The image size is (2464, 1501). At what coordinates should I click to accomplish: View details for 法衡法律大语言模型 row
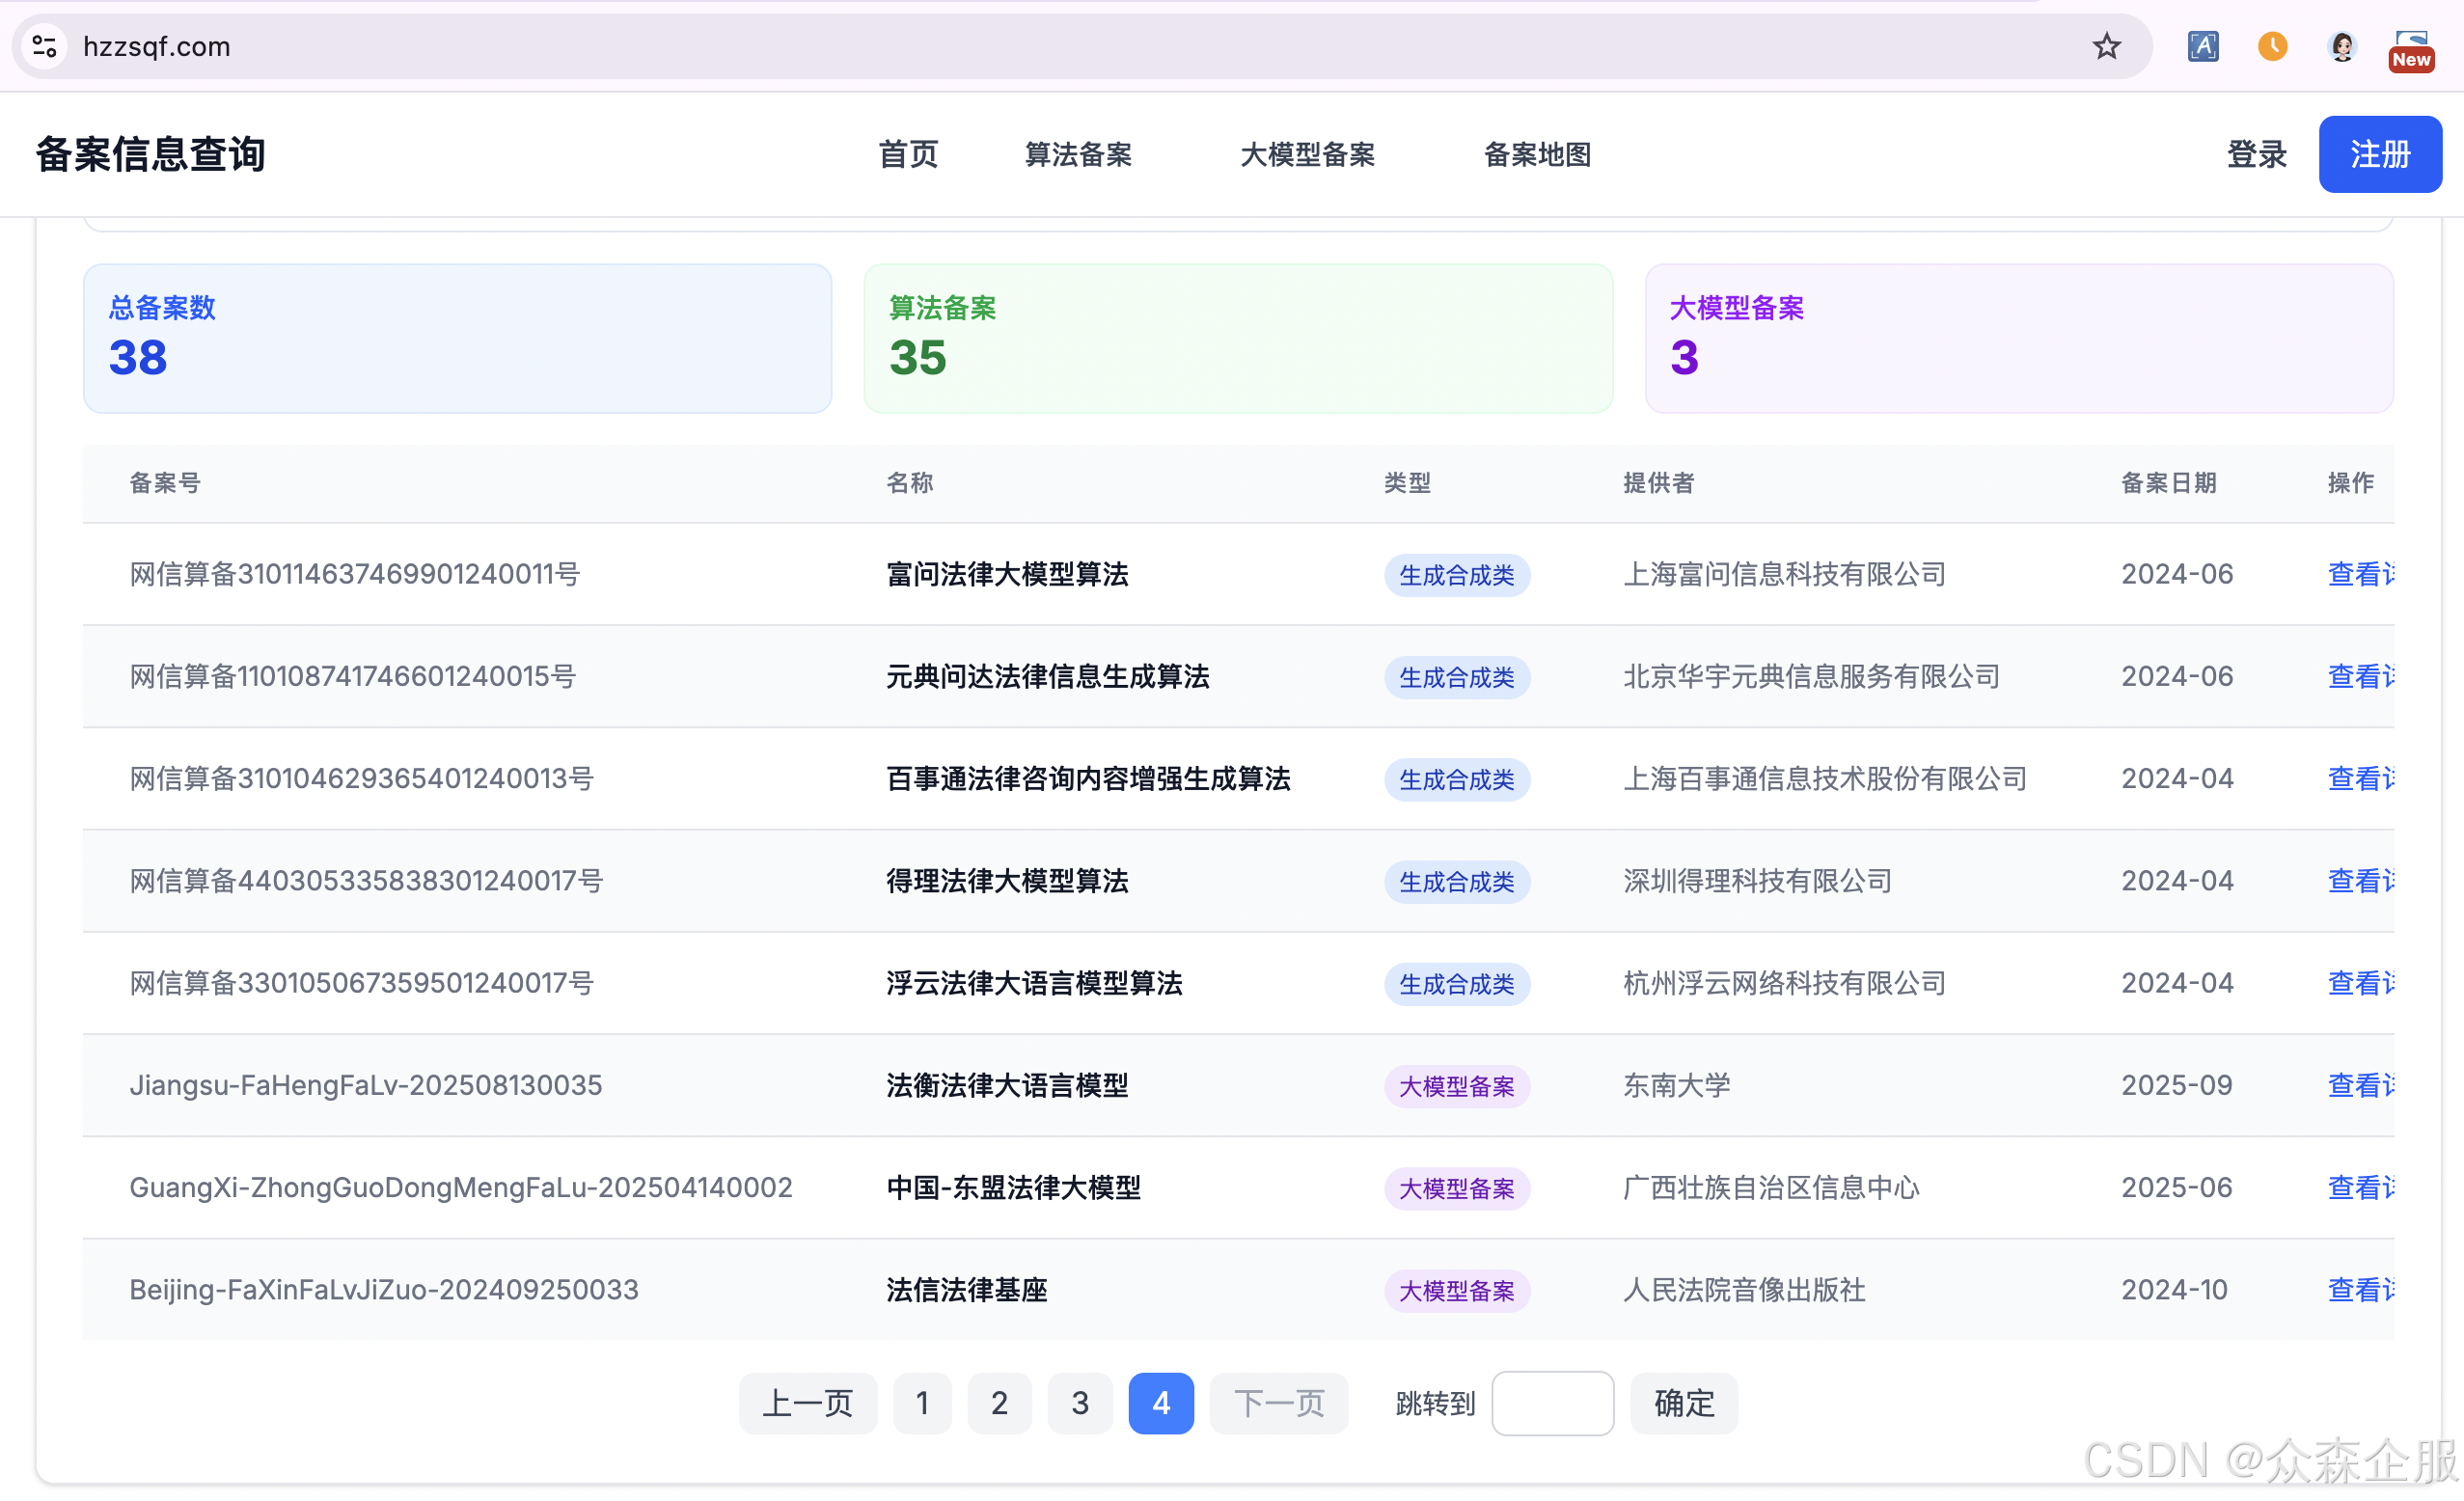tap(2360, 1085)
